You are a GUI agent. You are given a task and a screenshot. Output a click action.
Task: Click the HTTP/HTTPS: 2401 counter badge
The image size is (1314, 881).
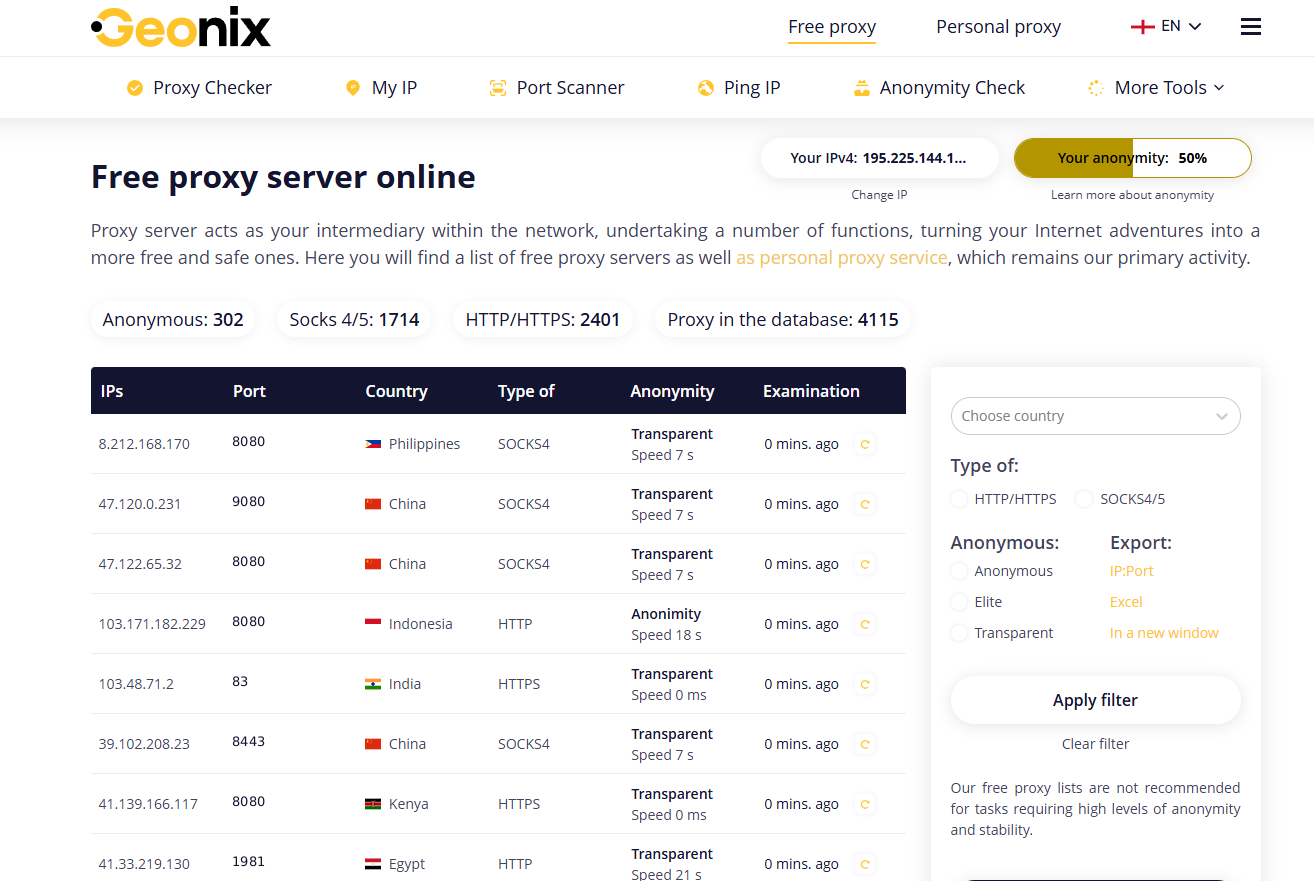543,320
